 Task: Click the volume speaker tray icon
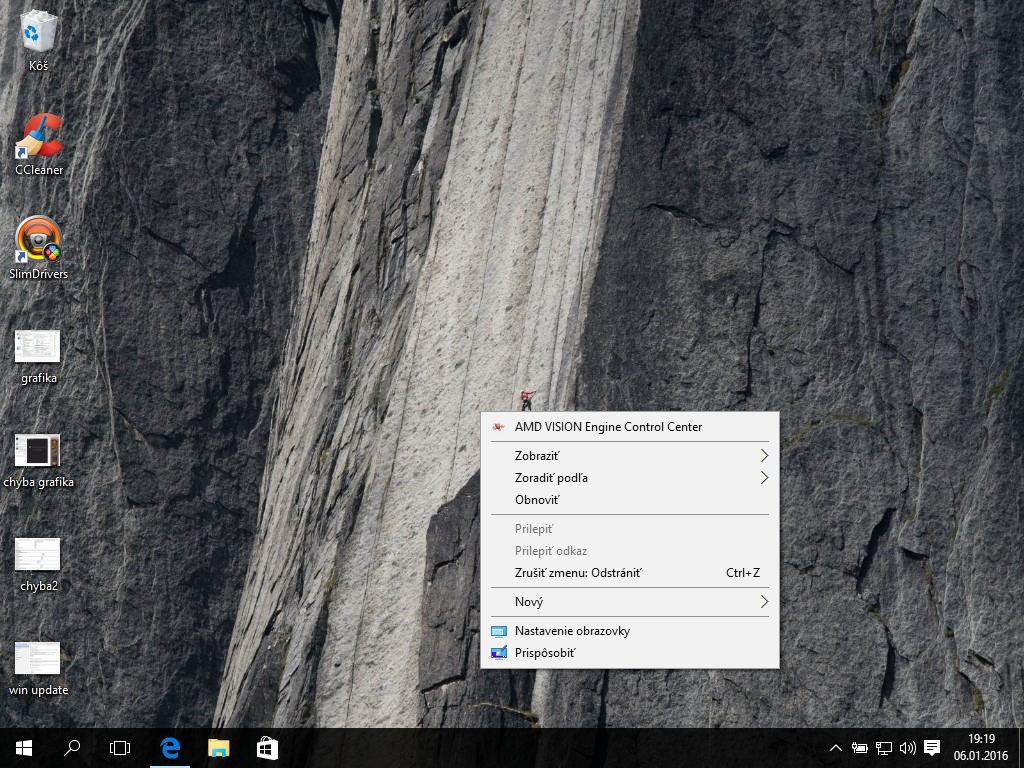908,748
